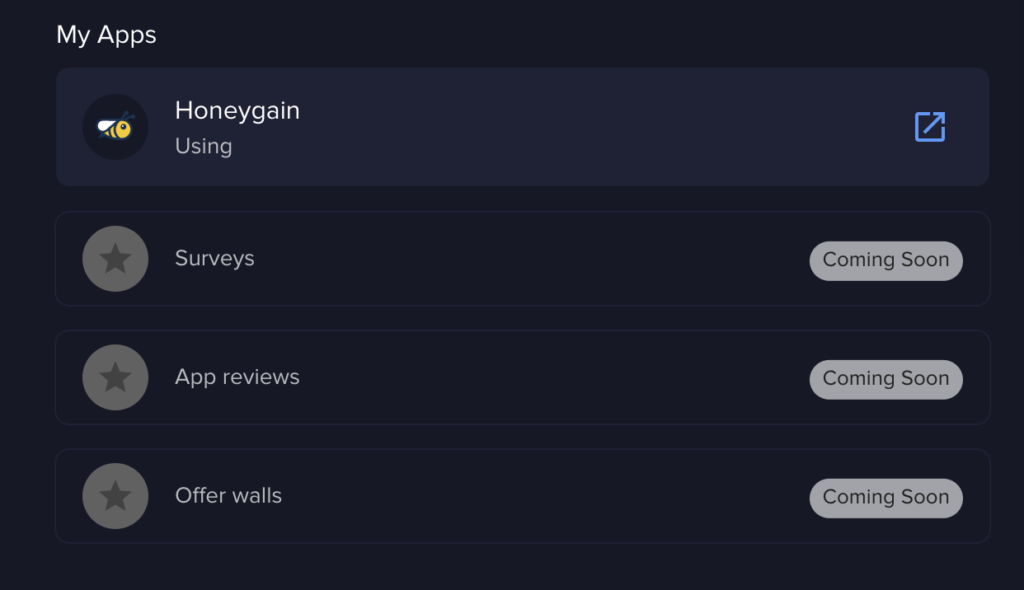This screenshot has height=590, width=1024.
Task: Click the My Apps heading
Action: [106, 35]
